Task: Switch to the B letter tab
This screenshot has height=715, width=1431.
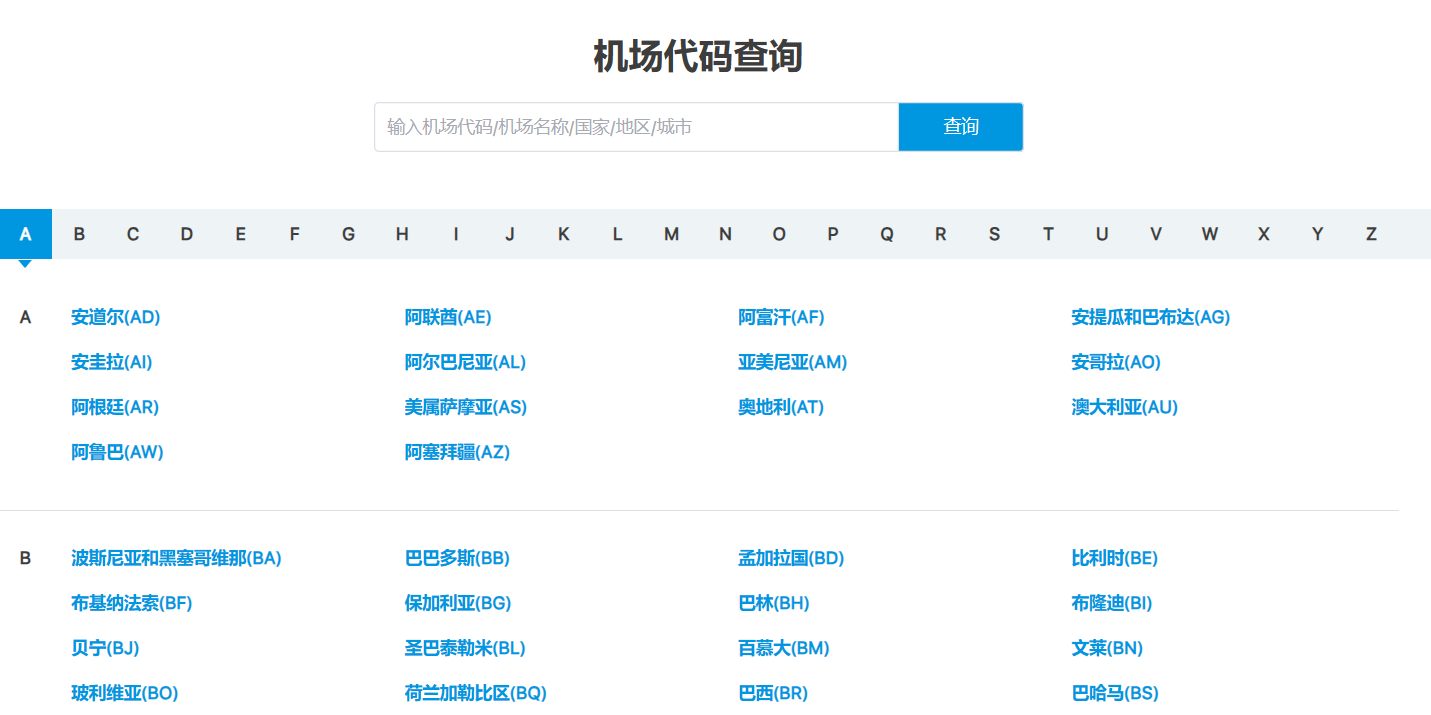Action: pyautogui.click(x=79, y=234)
